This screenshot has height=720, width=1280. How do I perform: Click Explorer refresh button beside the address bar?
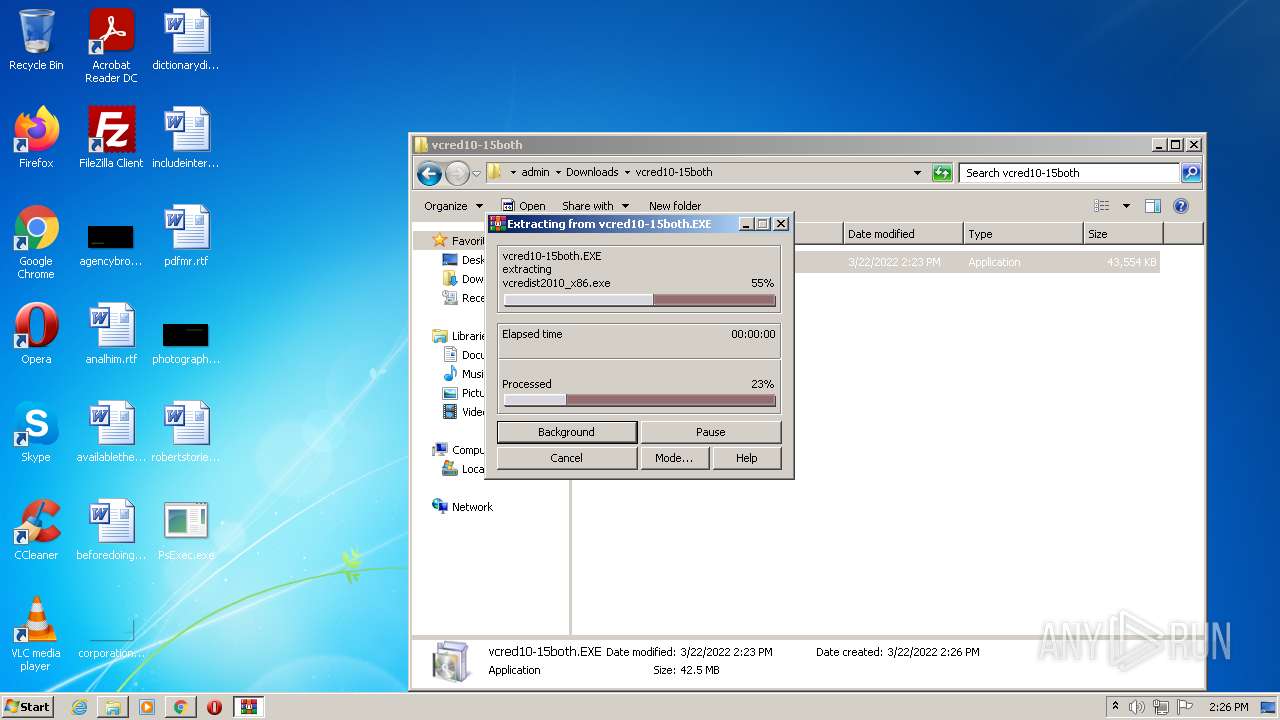point(942,173)
